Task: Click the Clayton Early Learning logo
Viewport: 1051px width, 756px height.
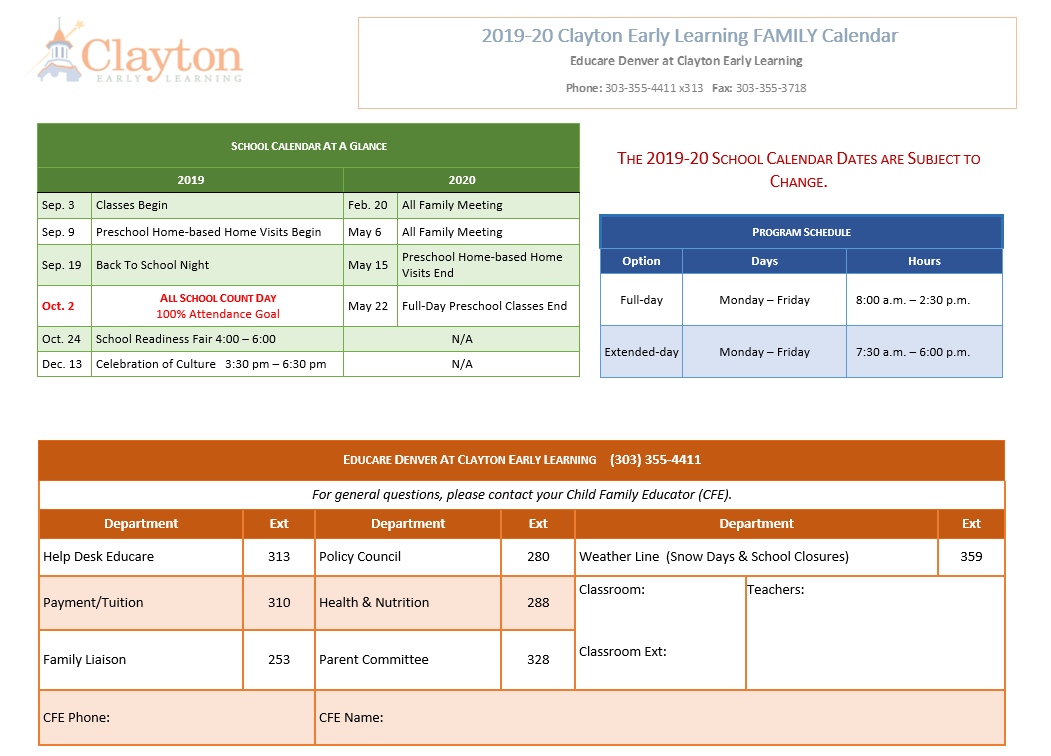Action: [137, 52]
